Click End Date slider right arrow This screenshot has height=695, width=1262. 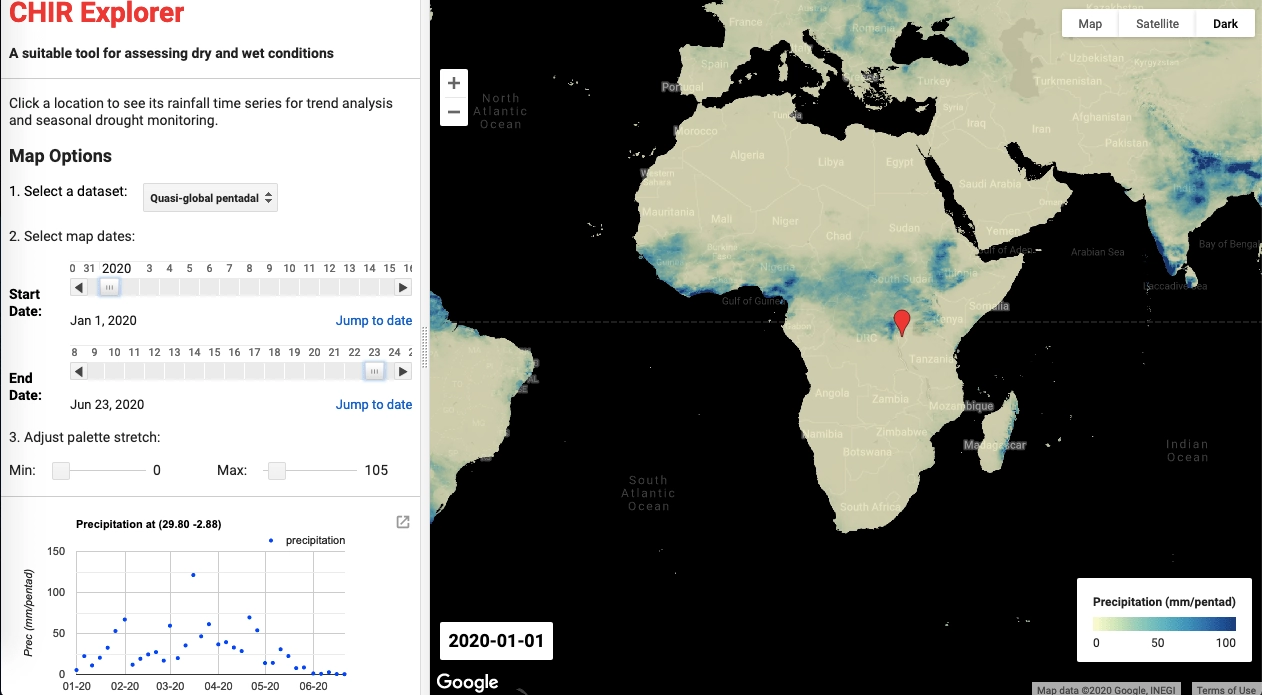pyautogui.click(x=402, y=371)
